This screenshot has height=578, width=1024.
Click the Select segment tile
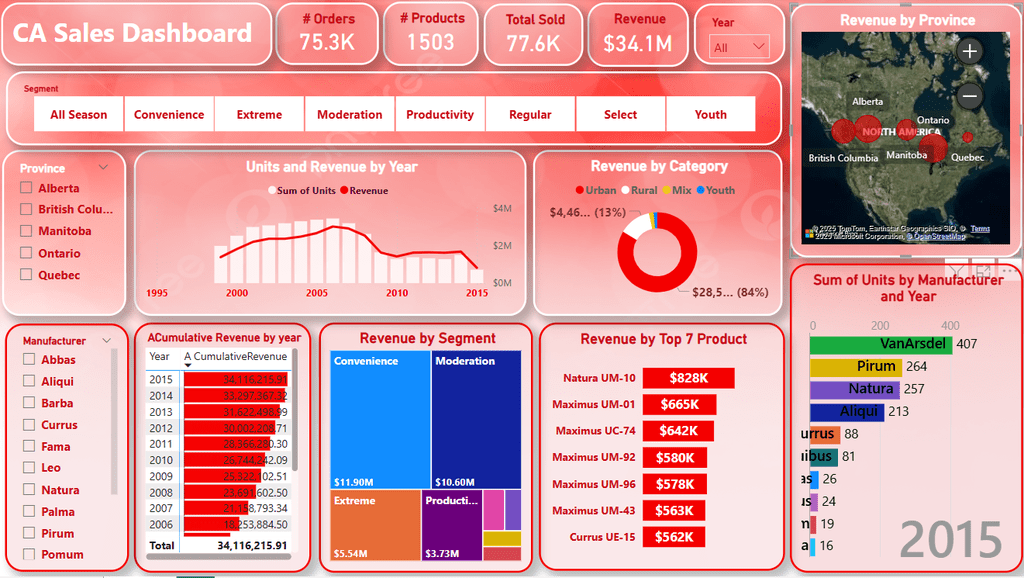[x=620, y=114]
